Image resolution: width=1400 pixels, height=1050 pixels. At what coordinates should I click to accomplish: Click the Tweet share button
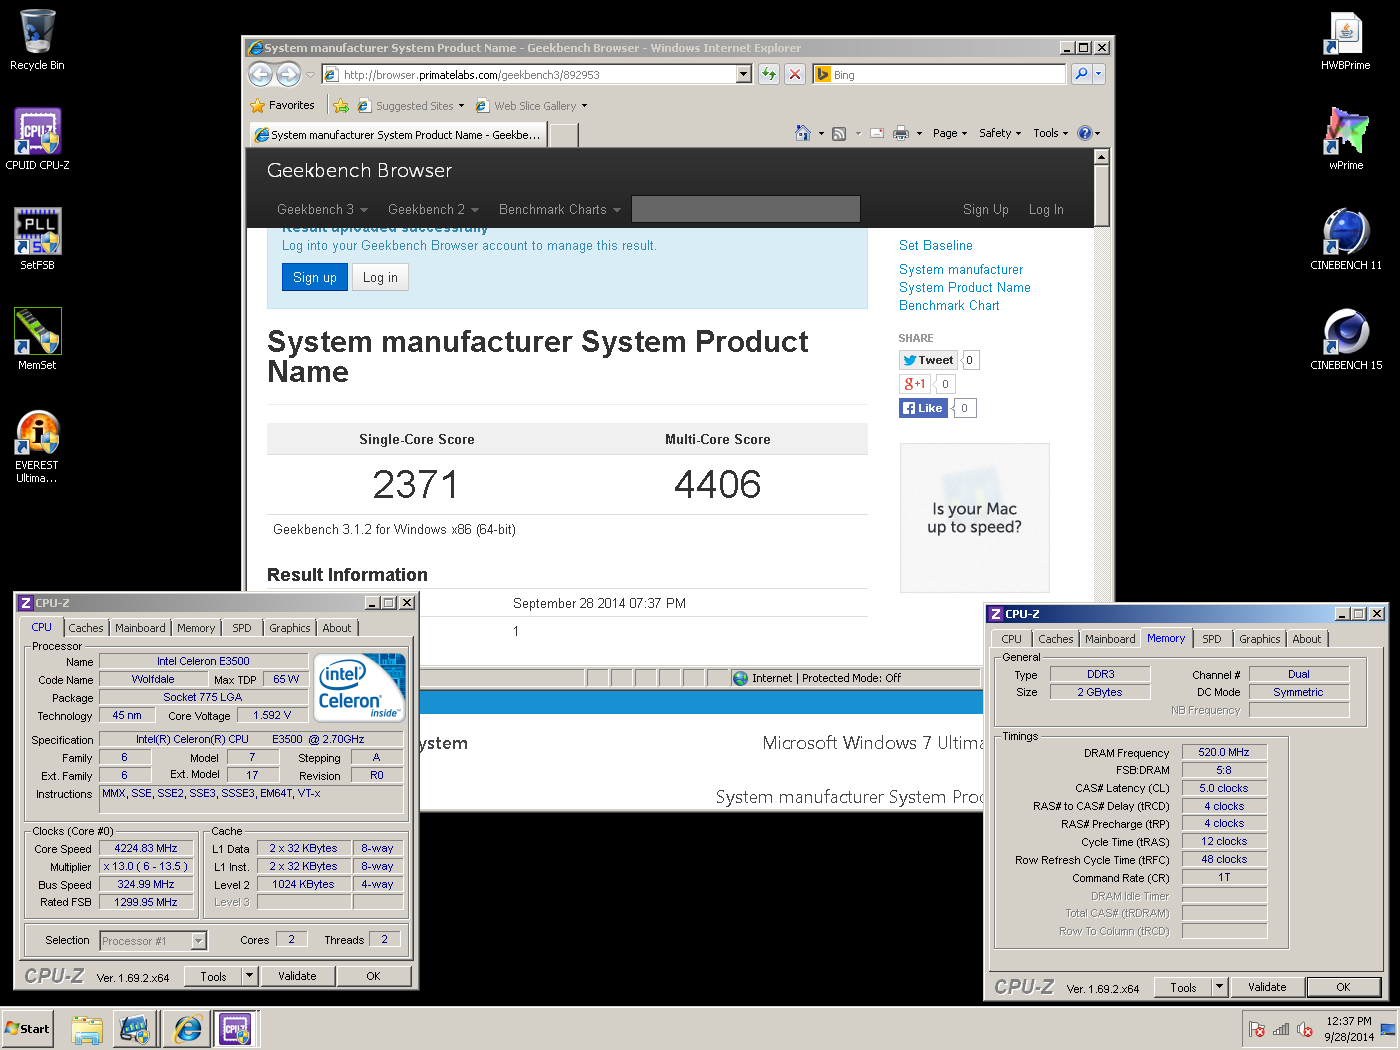[x=928, y=360]
